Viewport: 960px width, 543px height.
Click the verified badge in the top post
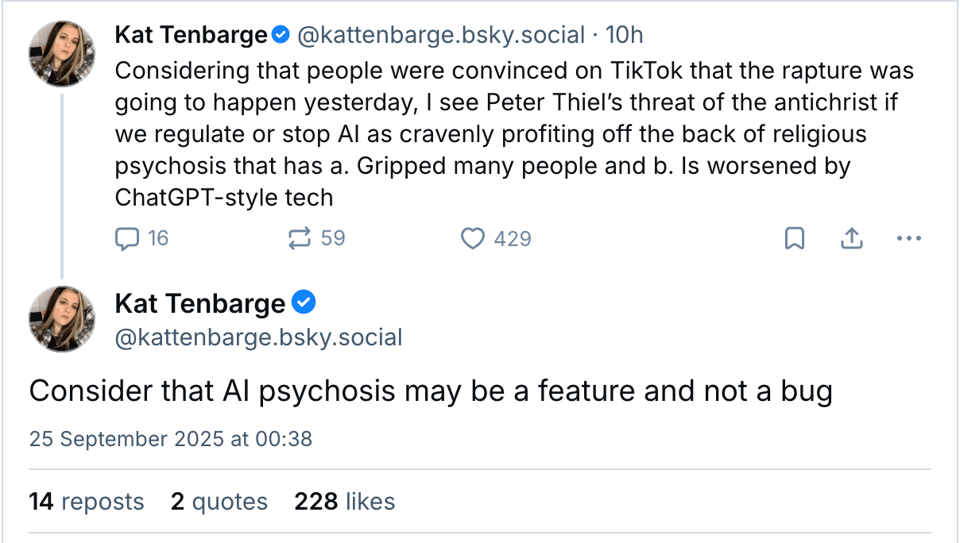coord(281,35)
